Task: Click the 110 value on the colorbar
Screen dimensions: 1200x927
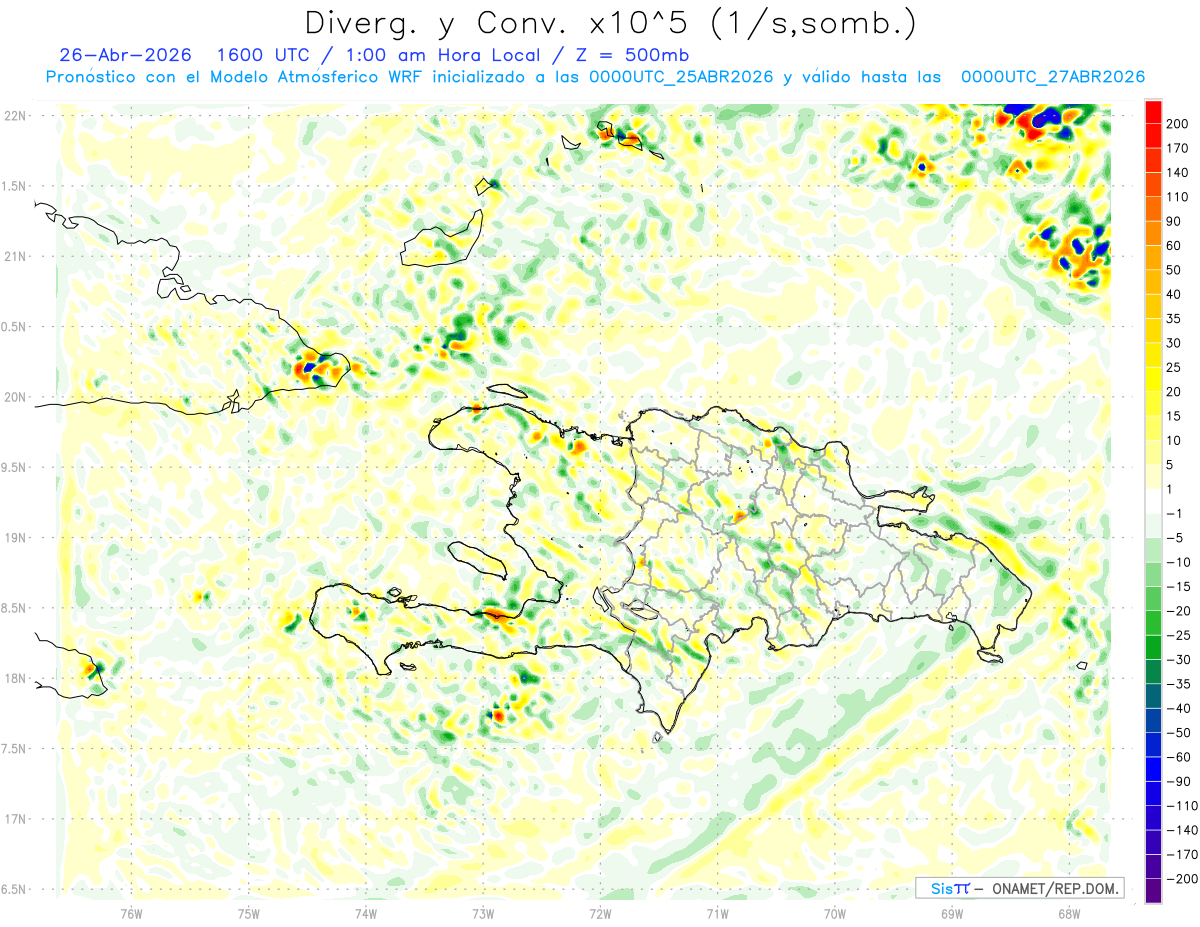Action: 1179,197
